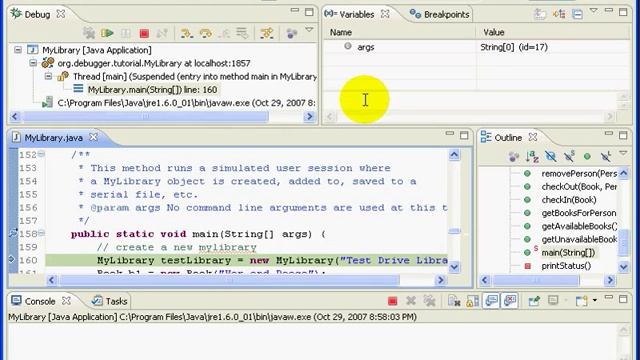Fold the main method at line 158
Screen dimensions: 640x360
tap(41, 233)
